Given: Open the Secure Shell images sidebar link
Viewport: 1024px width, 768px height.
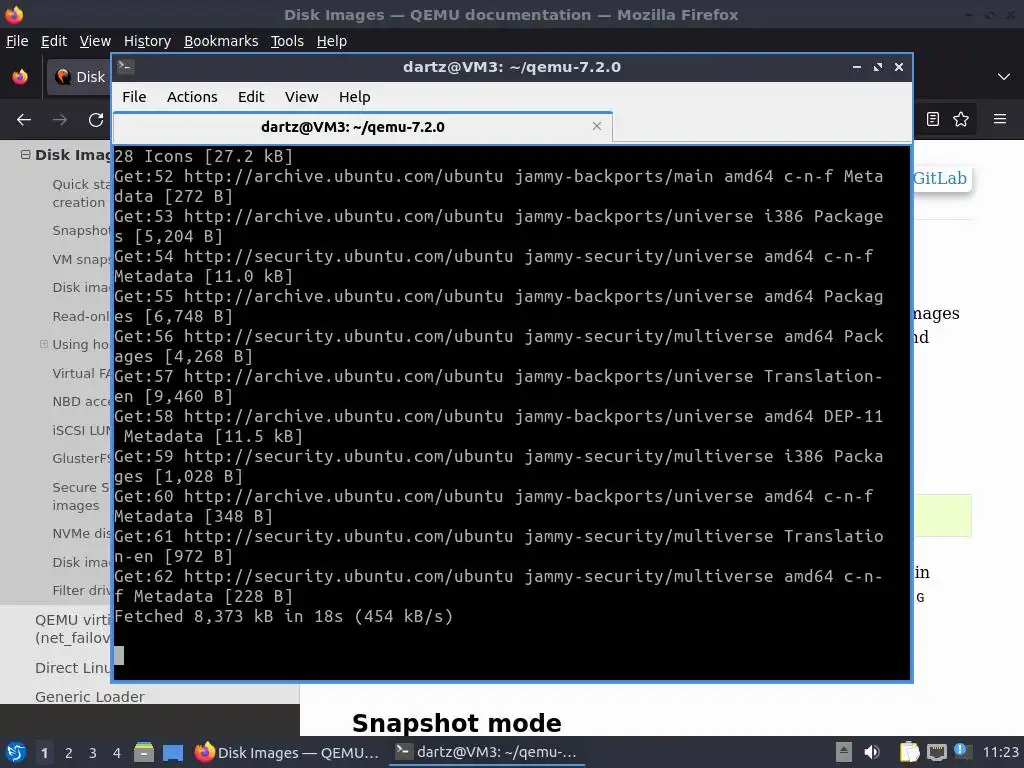Looking at the screenshot, I should [x=80, y=496].
